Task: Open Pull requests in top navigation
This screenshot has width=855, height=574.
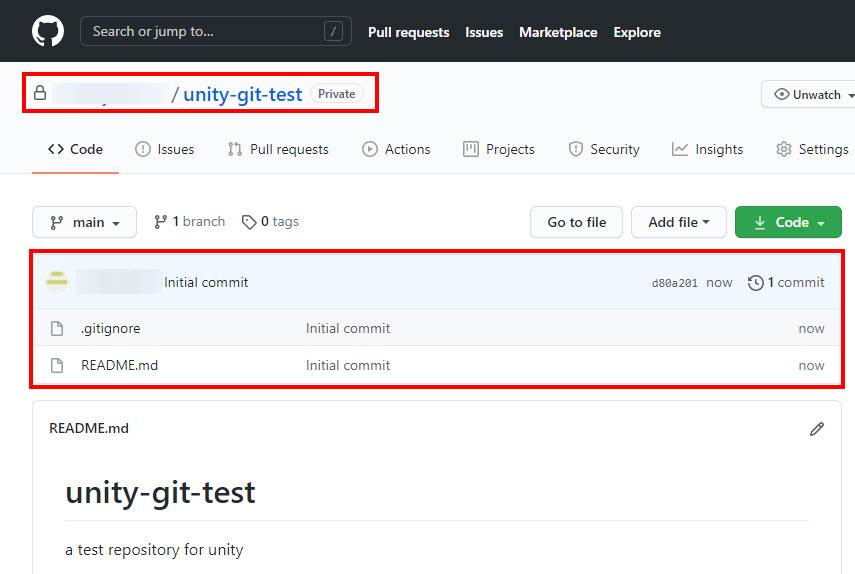Action: [x=408, y=32]
